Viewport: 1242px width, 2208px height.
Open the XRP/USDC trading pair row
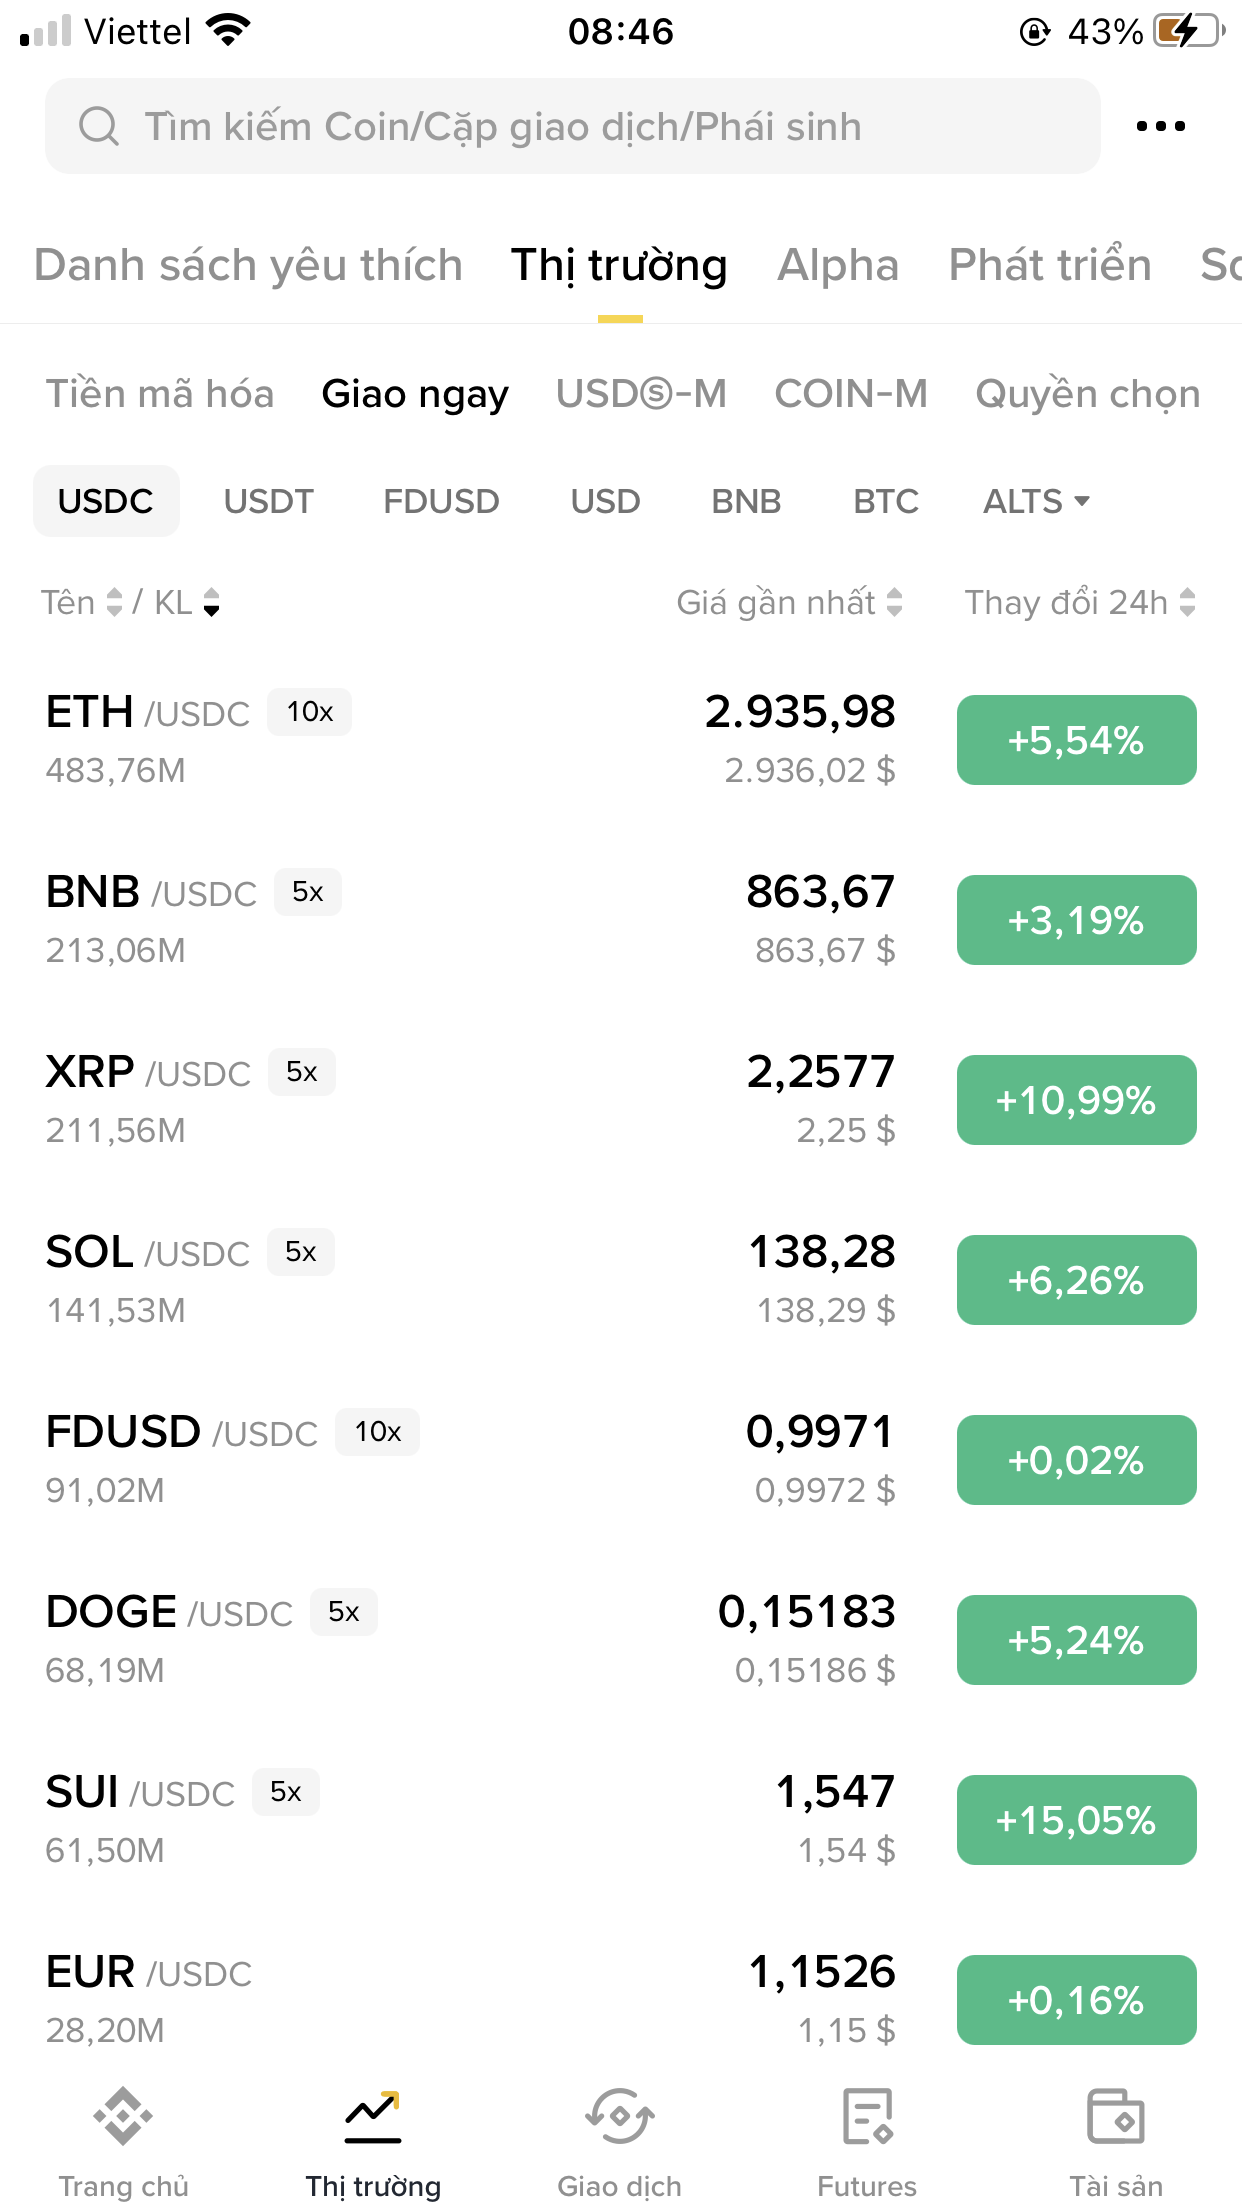pos(400,1100)
